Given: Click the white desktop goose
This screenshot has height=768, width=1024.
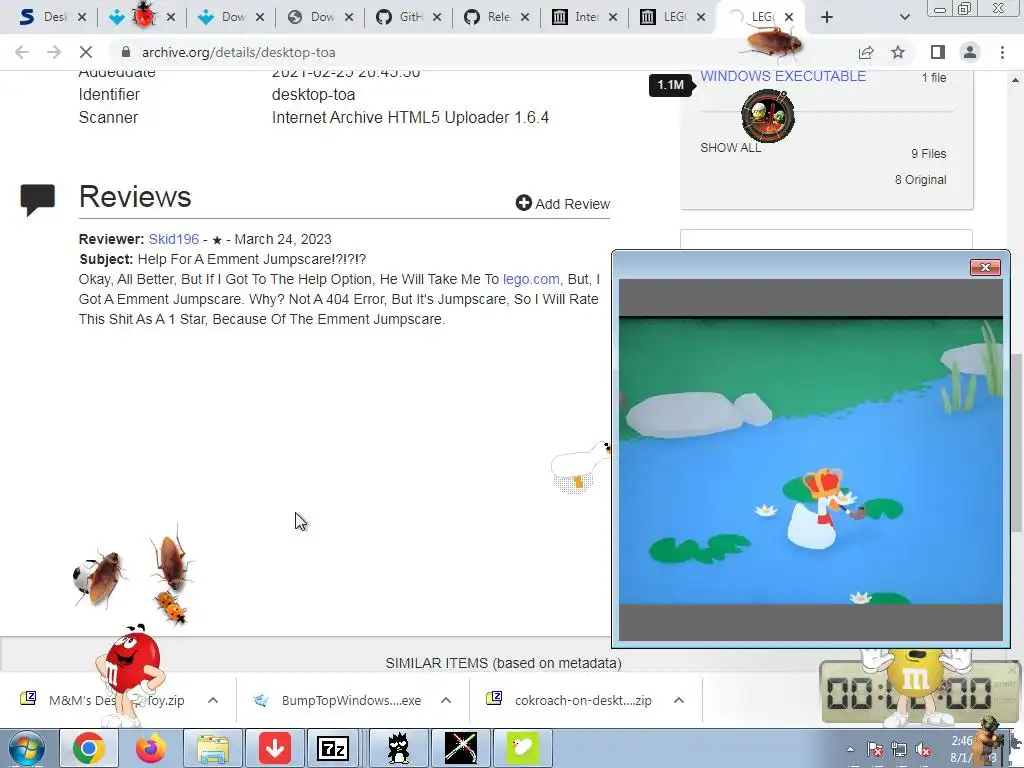Looking at the screenshot, I should point(580,467).
